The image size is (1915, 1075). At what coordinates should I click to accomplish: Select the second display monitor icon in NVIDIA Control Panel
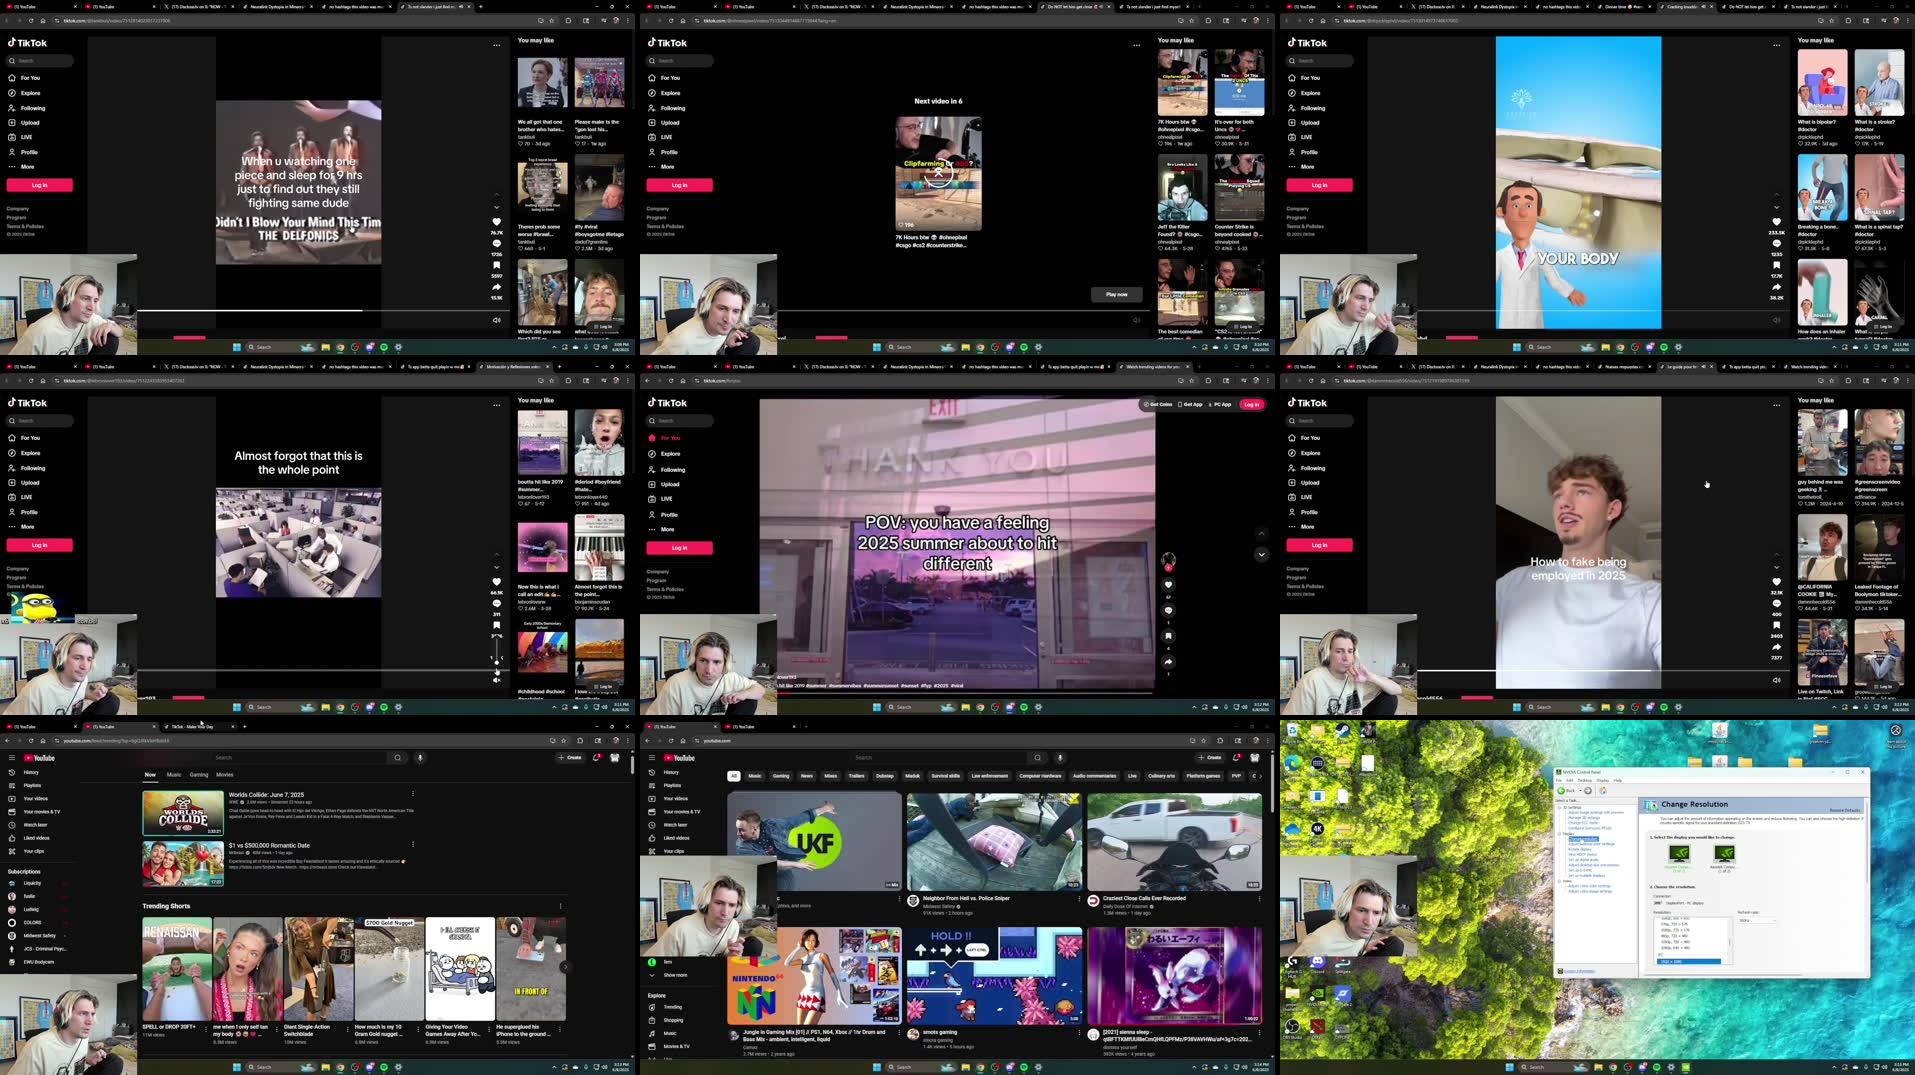[x=1724, y=854]
